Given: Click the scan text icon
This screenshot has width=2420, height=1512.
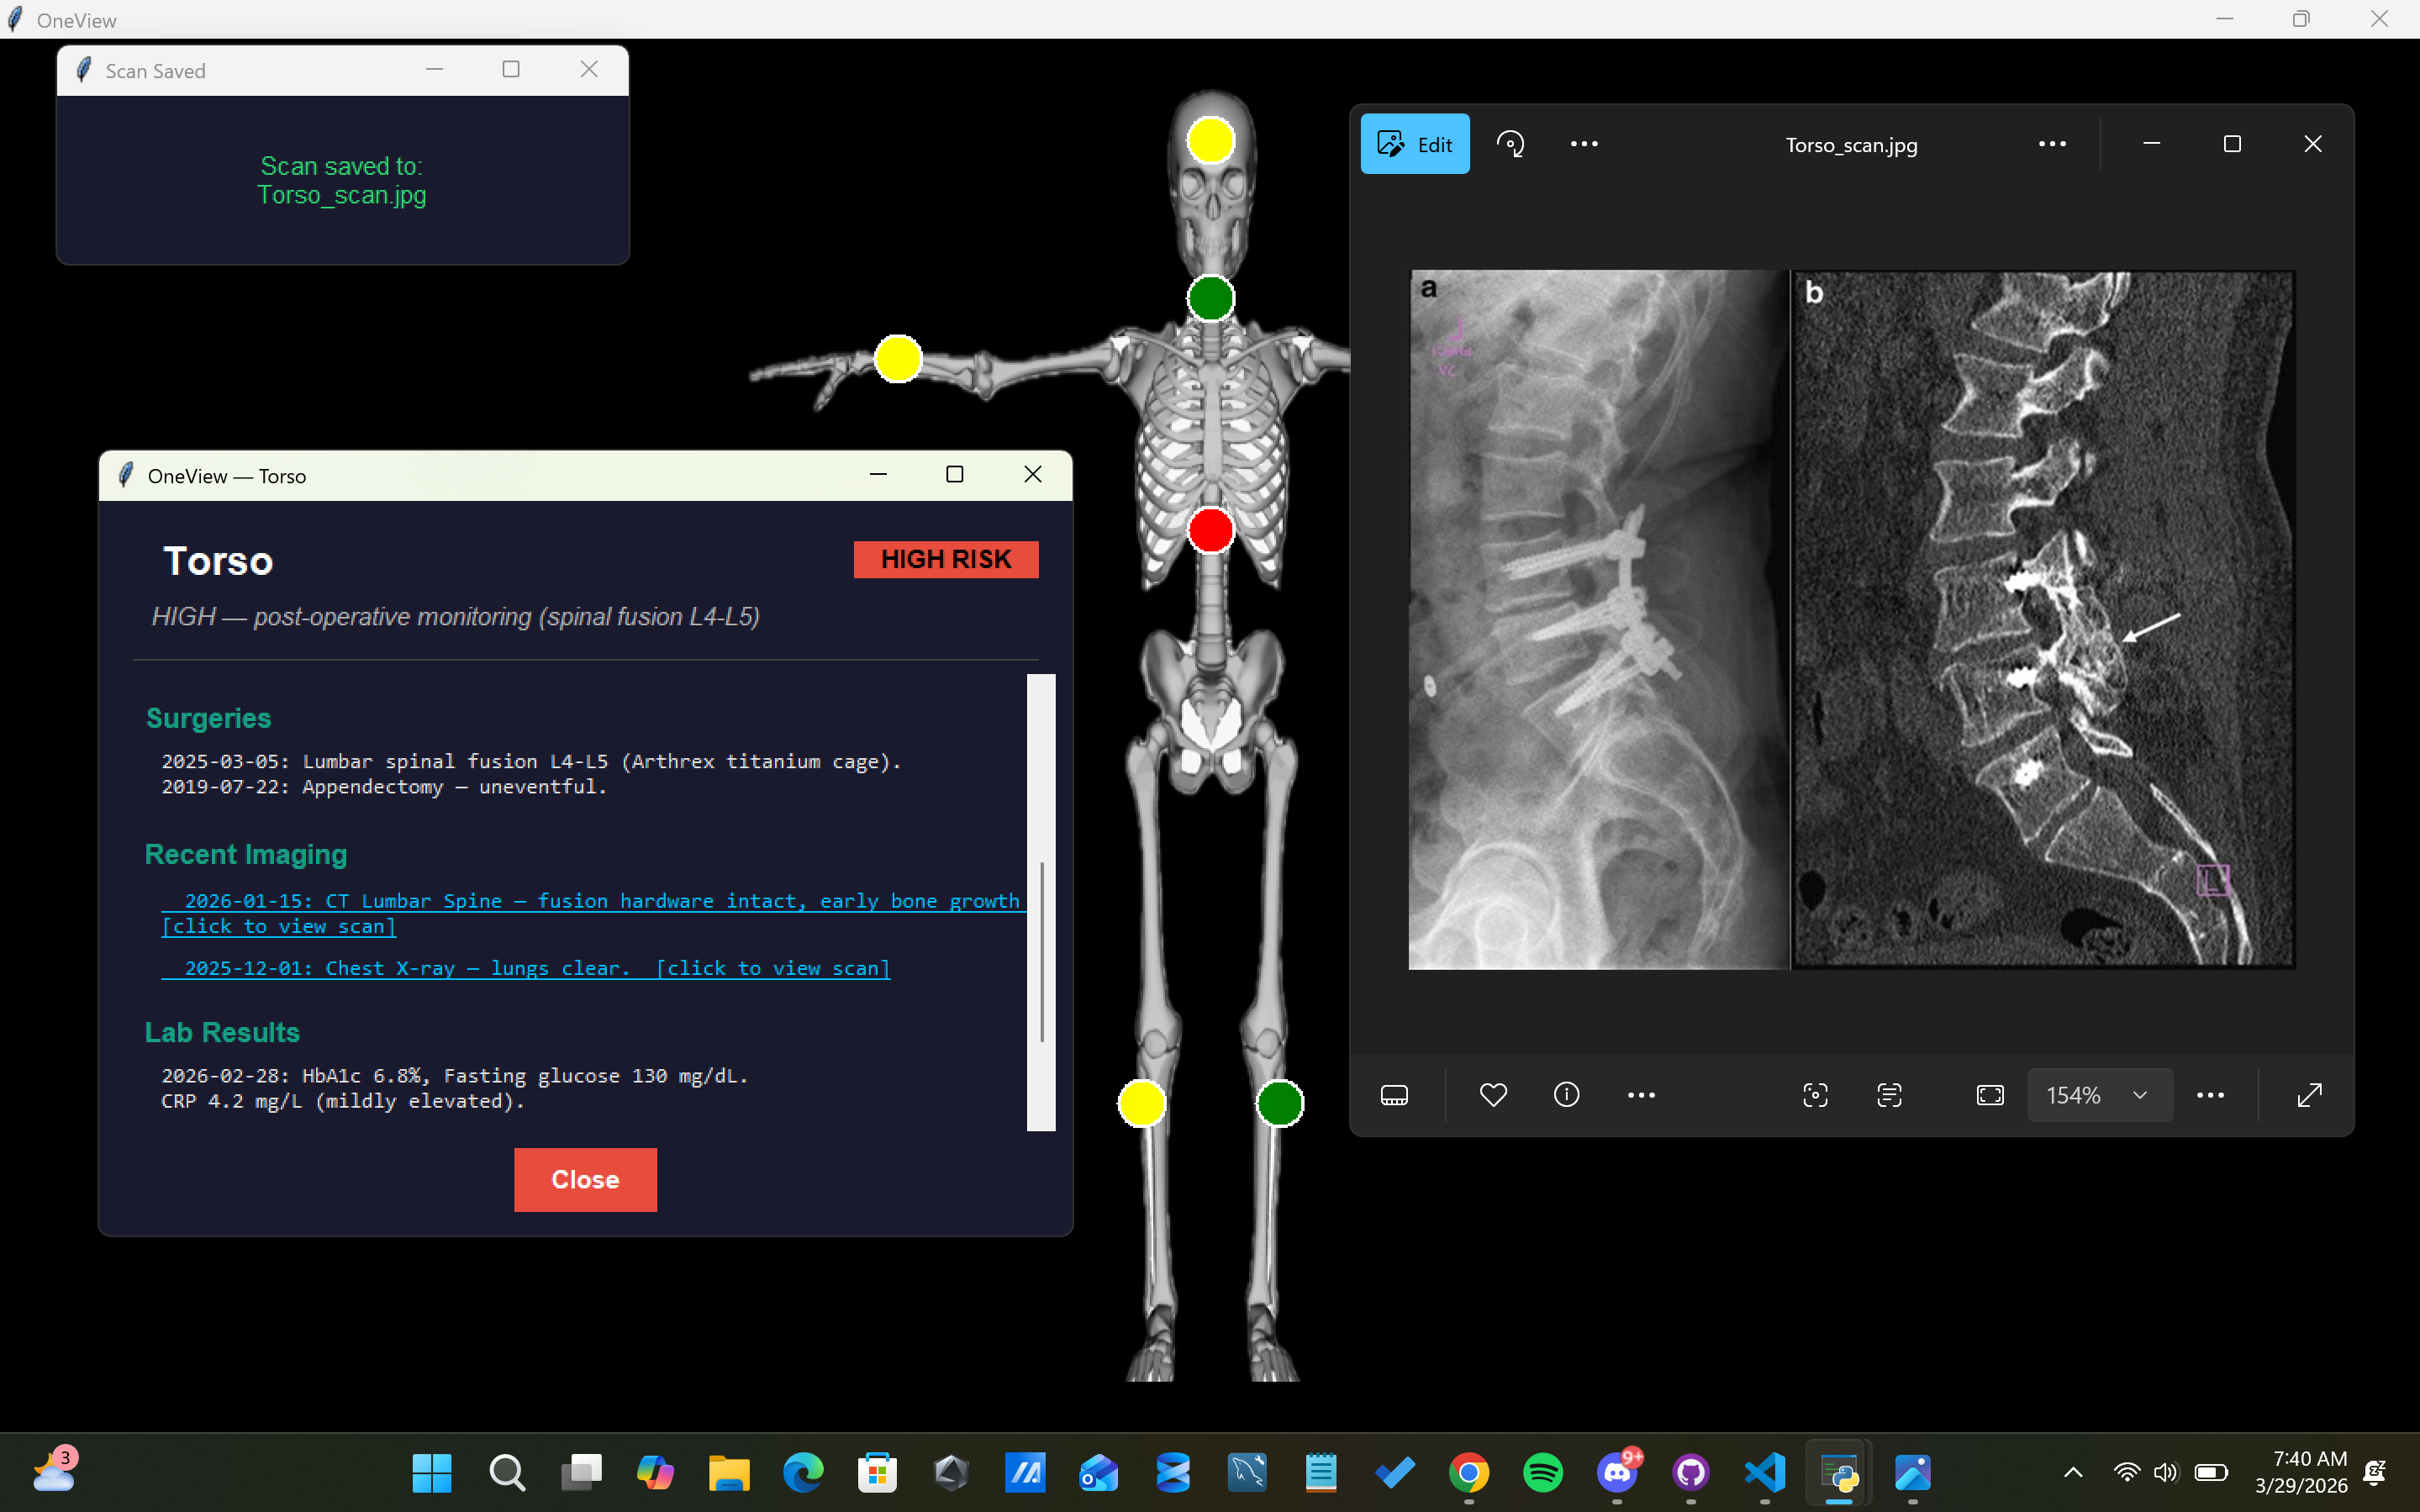Looking at the screenshot, I should tap(1889, 1095).
